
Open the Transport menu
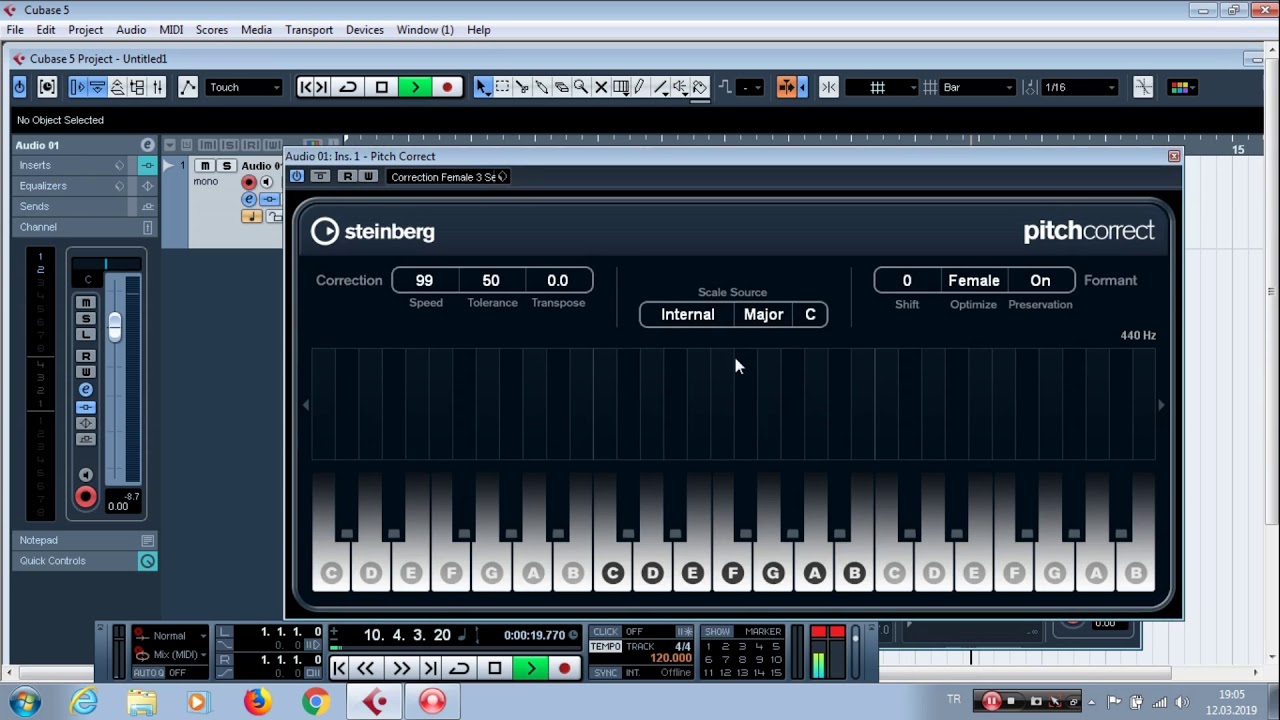[309, 30]
